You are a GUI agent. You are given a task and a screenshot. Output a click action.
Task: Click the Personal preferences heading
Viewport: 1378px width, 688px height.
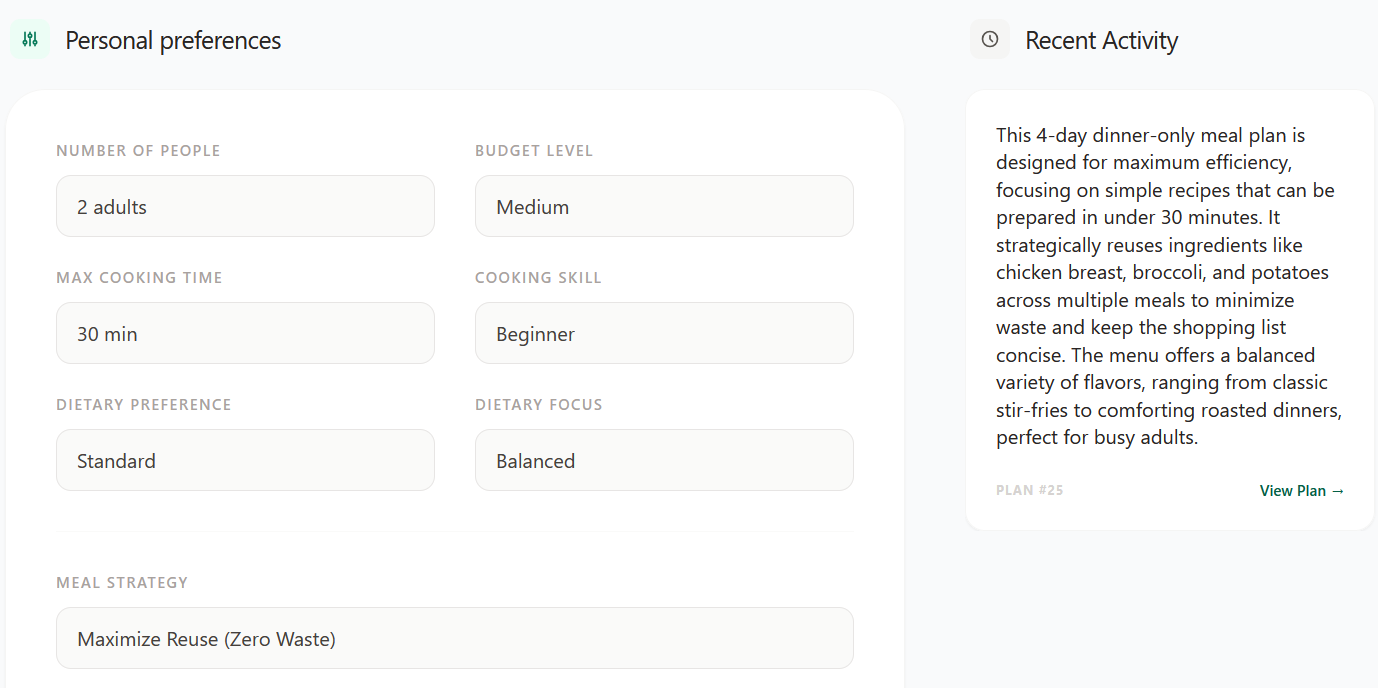pos(173,41)
